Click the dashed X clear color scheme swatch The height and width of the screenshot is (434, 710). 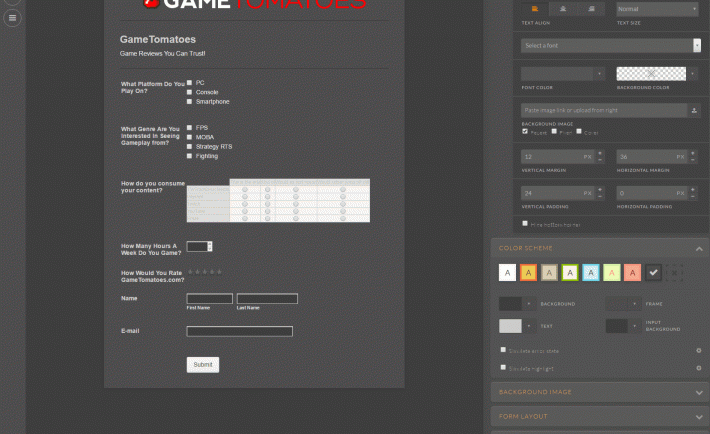tap(674, 273)
